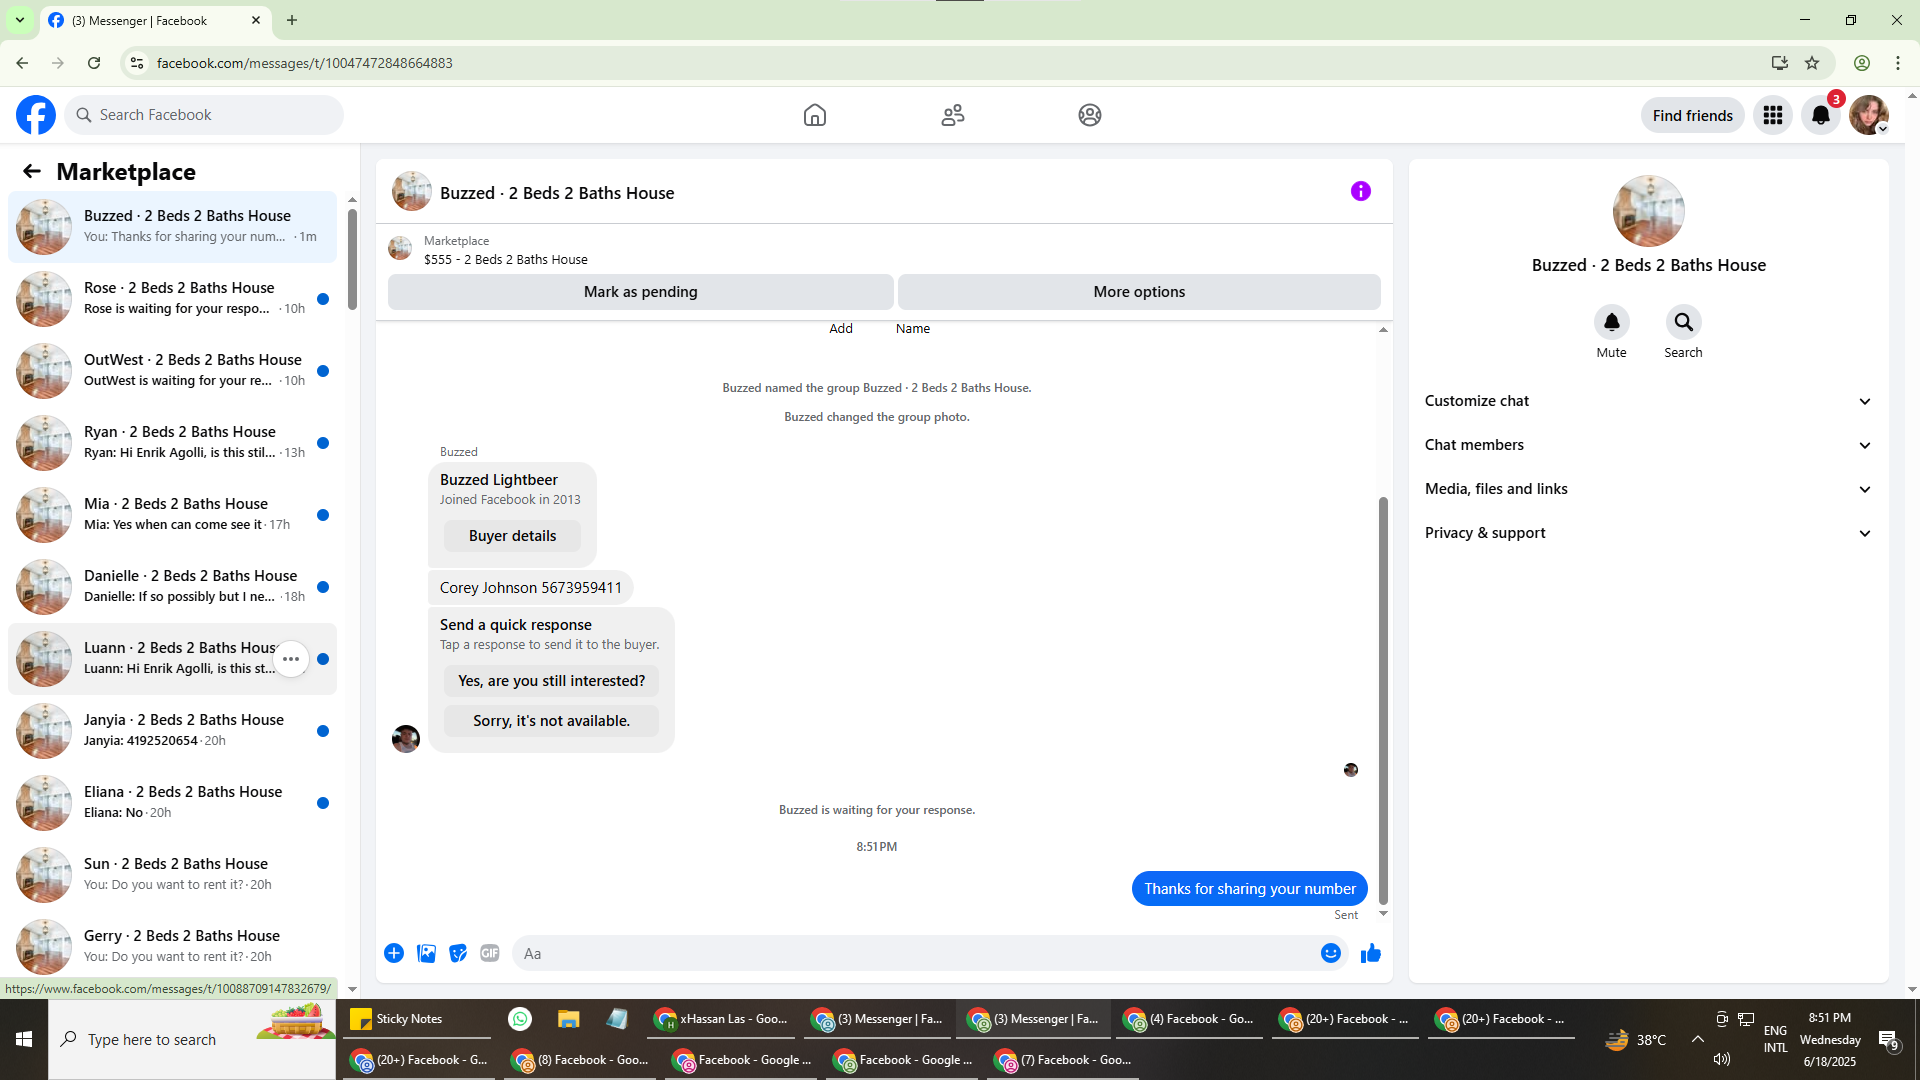Screen dimensions: 1920x1080
Task: View Buyer details for Buzzed Lightbeer
Action: tap(512, 536)
